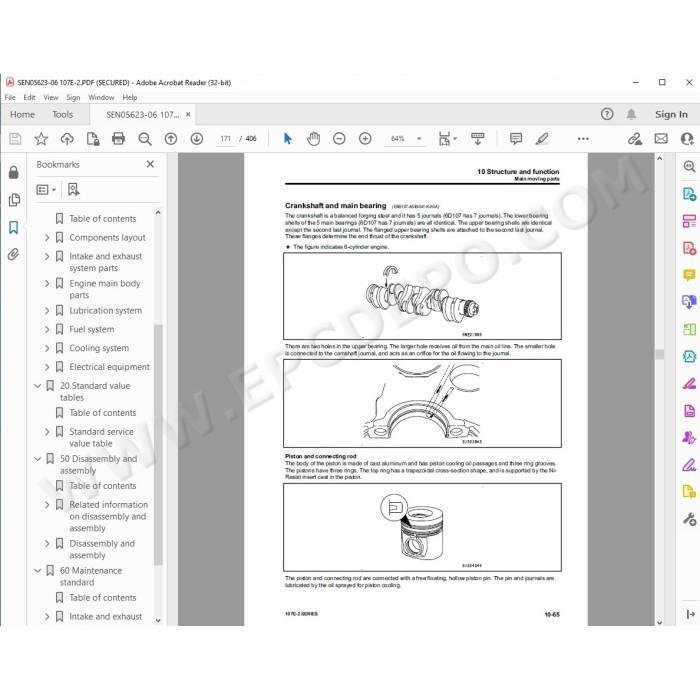
Task: Go to previous page arrow
Action: point(171,139)
